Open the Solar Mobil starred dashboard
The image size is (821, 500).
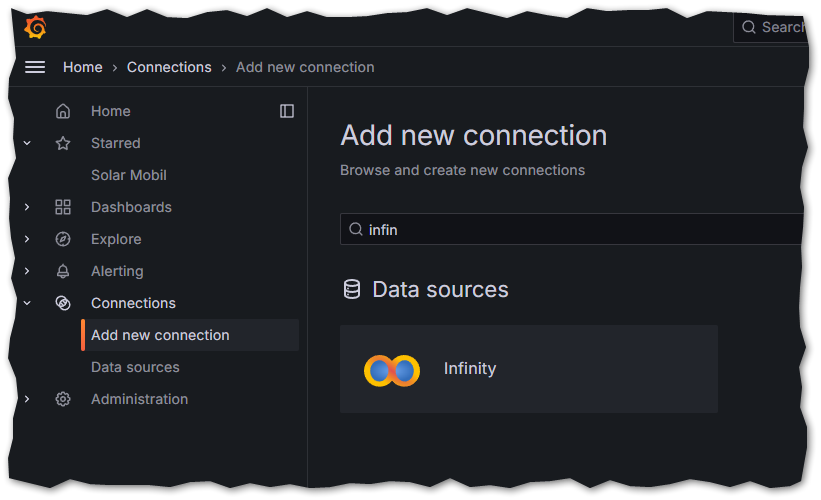128,175
